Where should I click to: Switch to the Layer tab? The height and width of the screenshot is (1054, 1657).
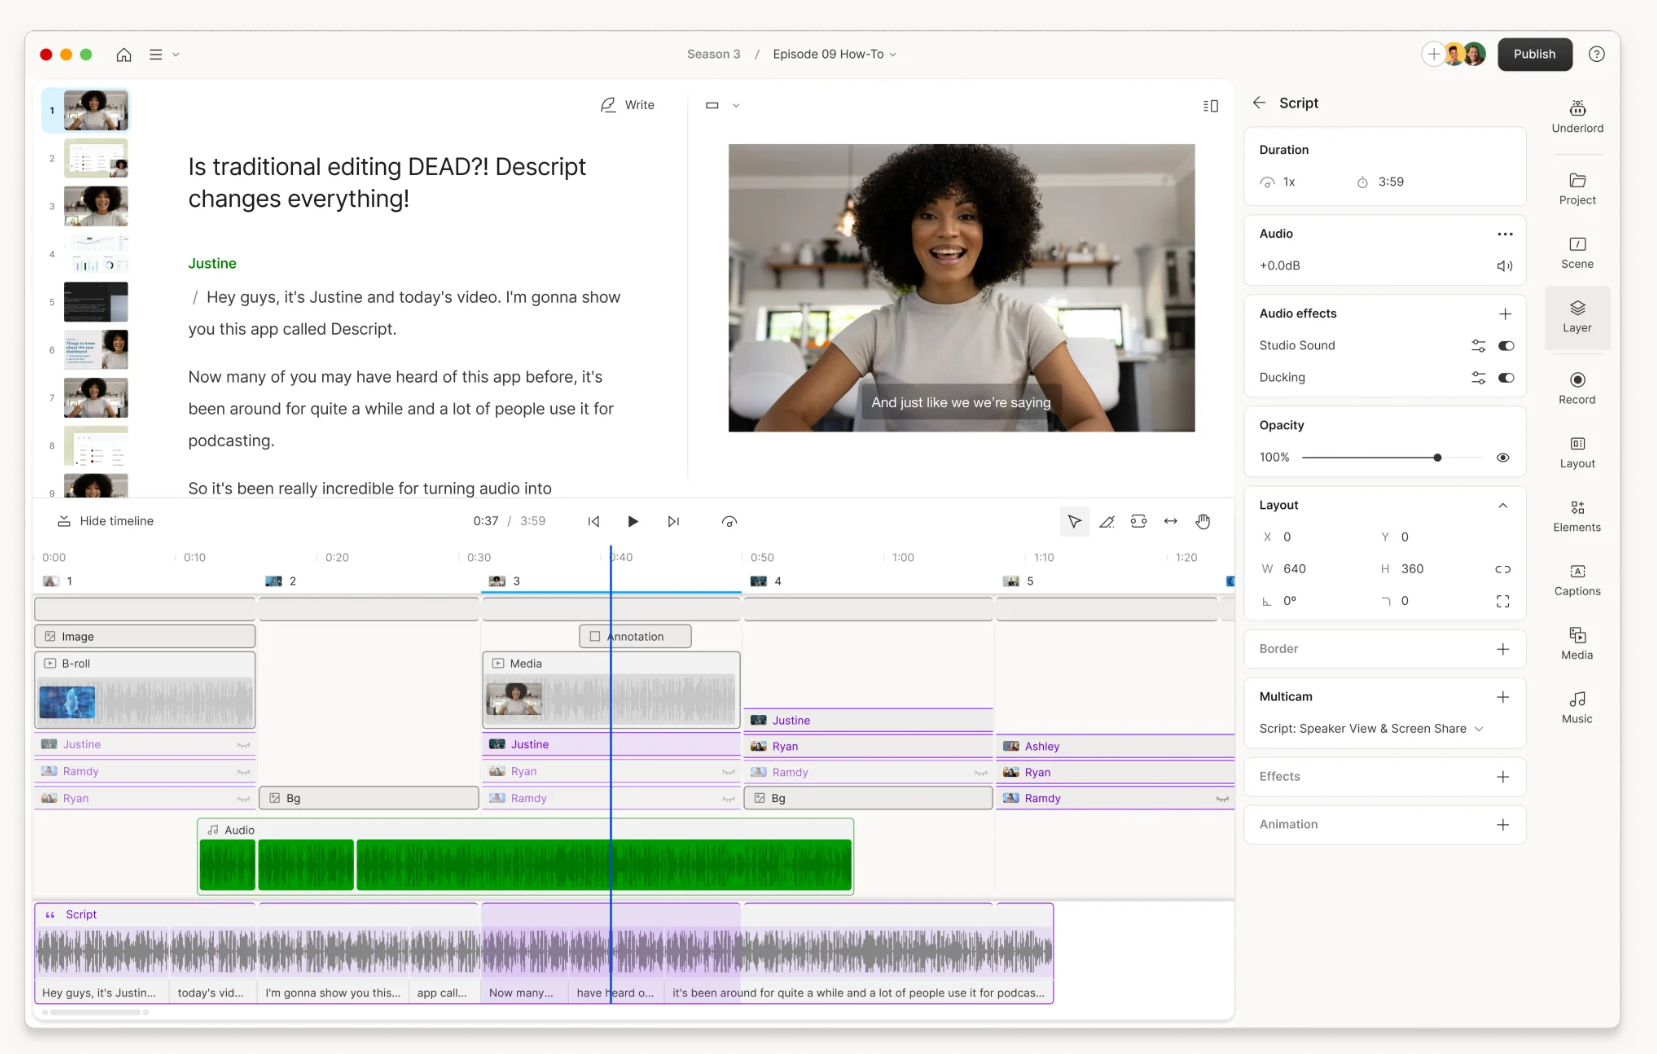click(x=1577, y=316)
